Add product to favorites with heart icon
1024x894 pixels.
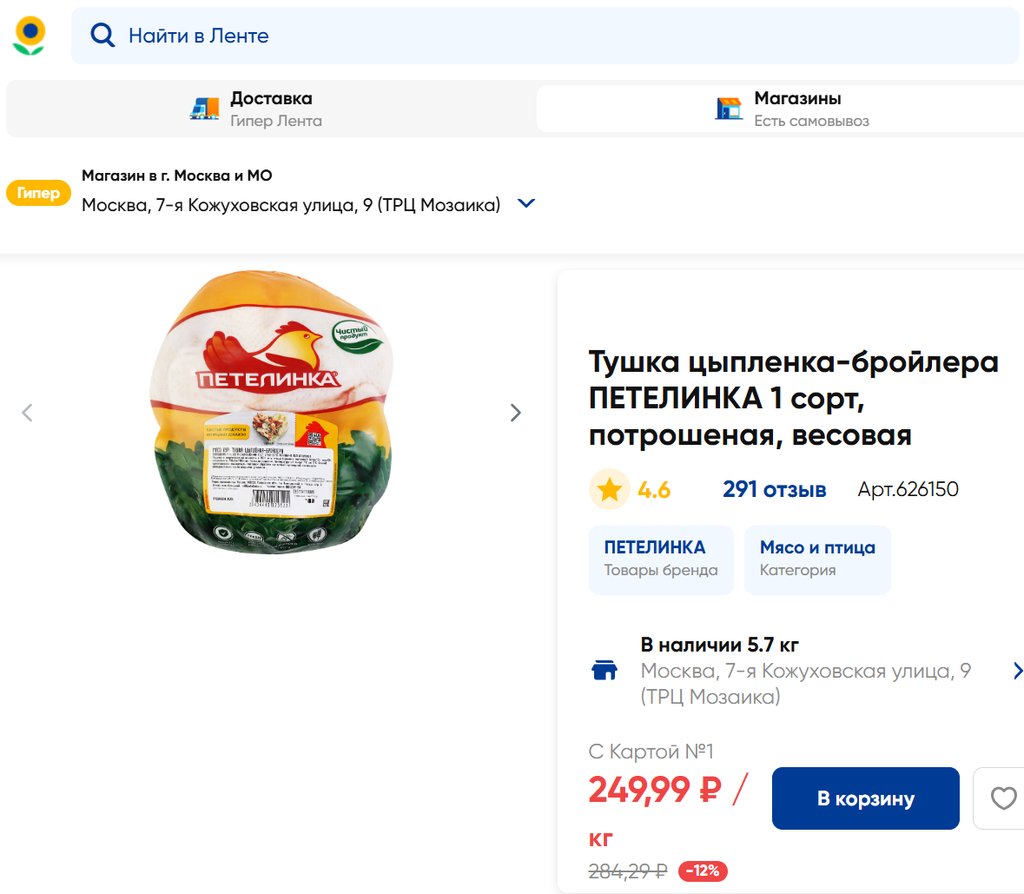[1002, 798]
